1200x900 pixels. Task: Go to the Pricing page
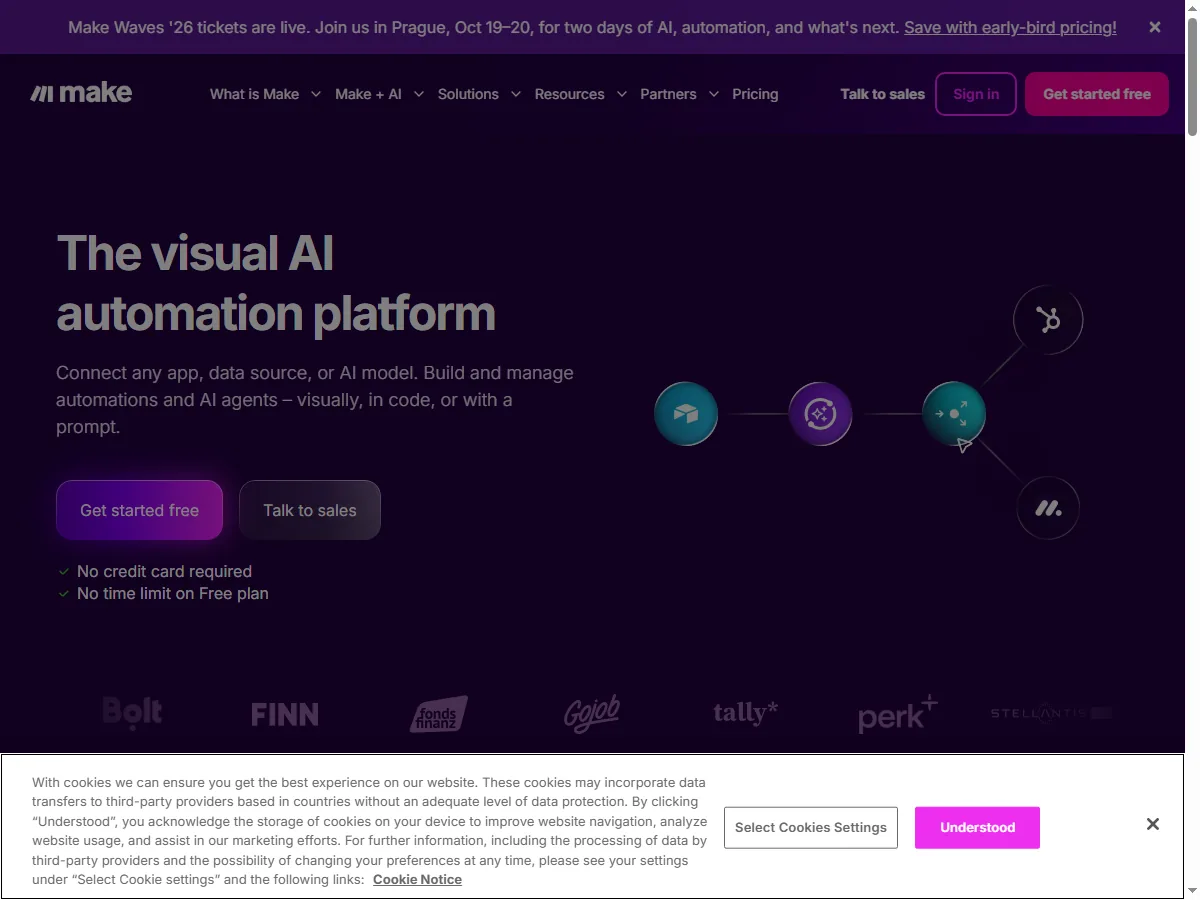pos(755,94)
